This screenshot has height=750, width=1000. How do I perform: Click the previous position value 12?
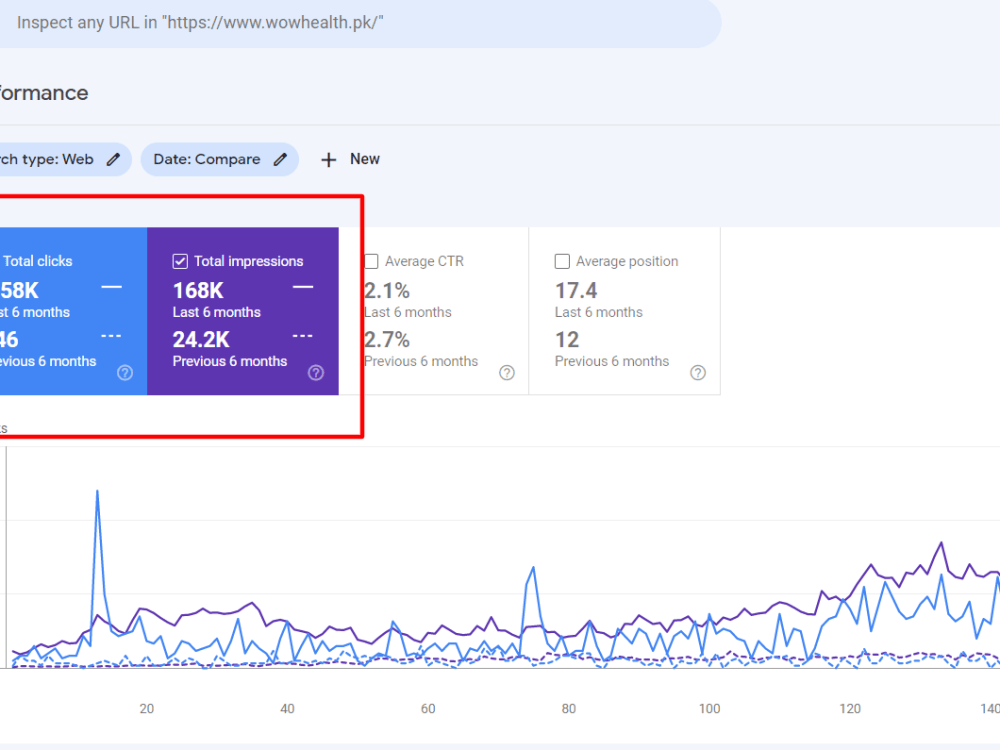click(567, 340)
